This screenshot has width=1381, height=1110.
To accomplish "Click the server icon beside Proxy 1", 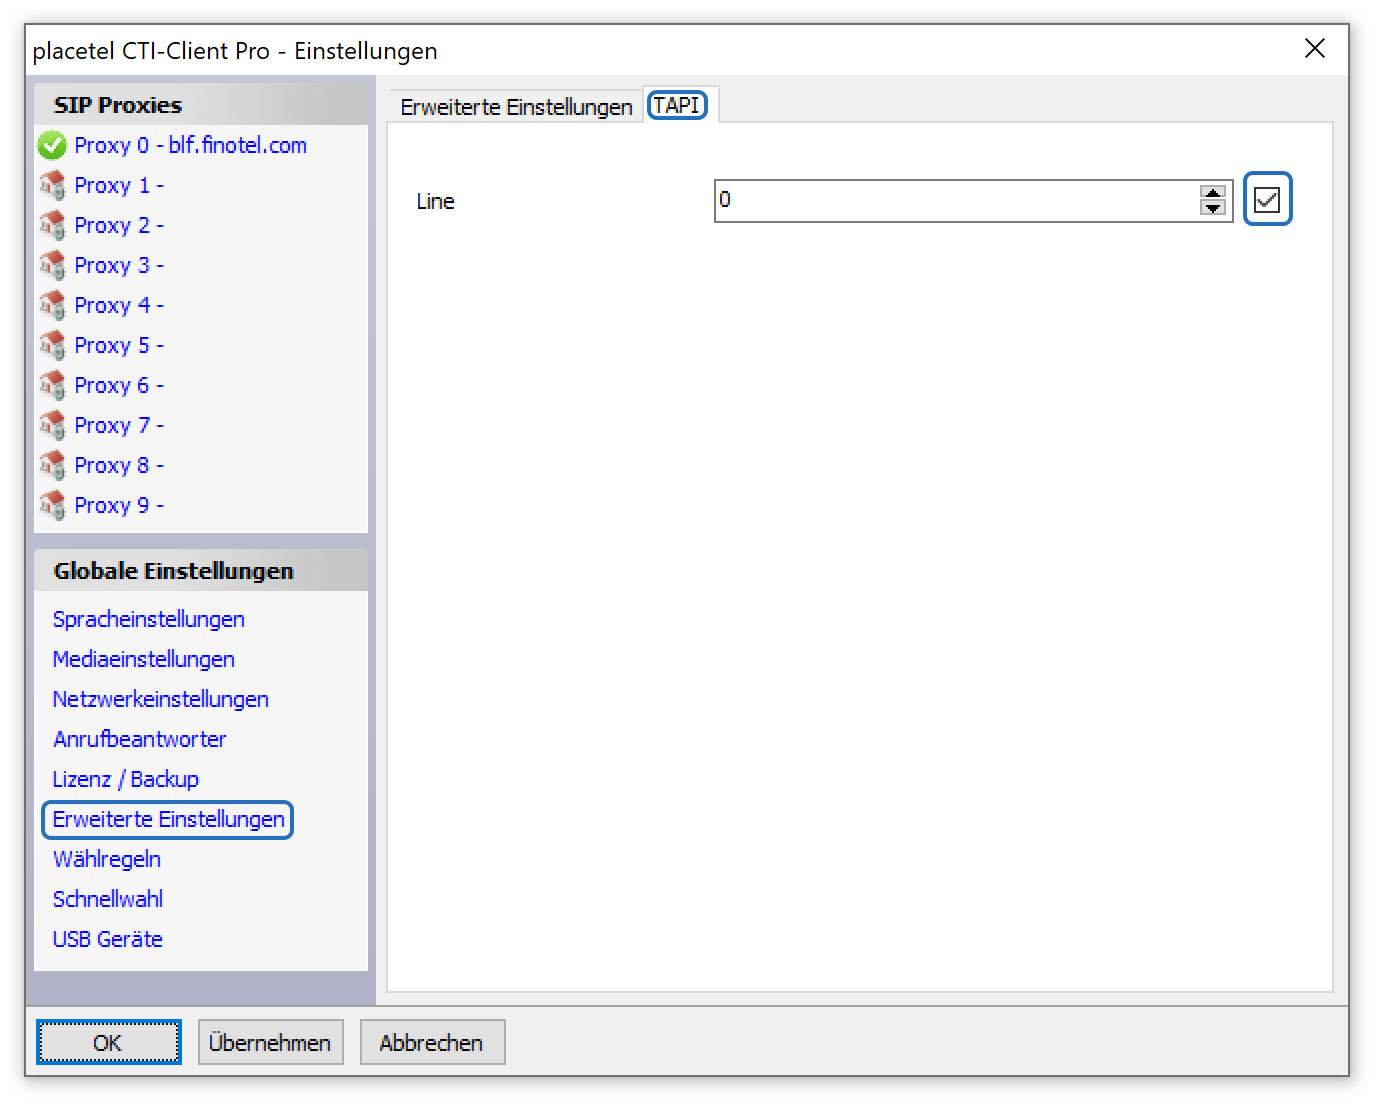I will (x=52, y=186).
